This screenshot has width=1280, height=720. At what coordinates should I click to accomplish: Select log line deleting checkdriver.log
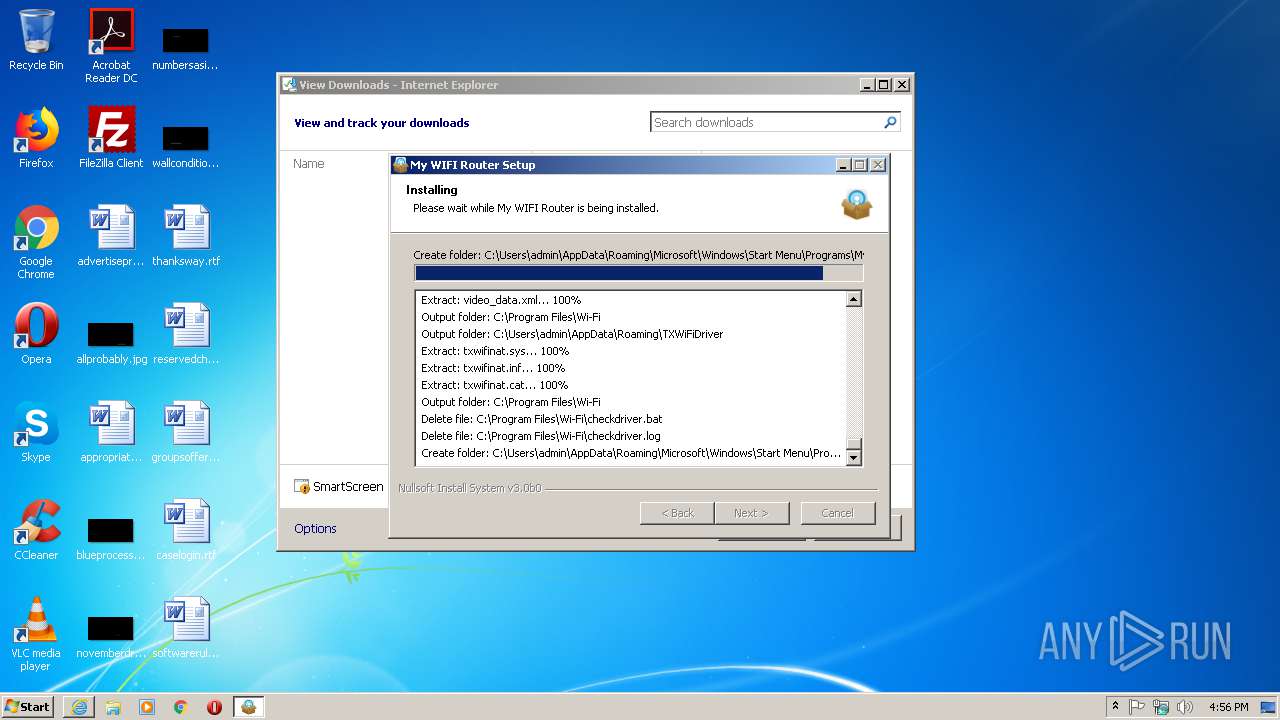[x=541, y=436]
